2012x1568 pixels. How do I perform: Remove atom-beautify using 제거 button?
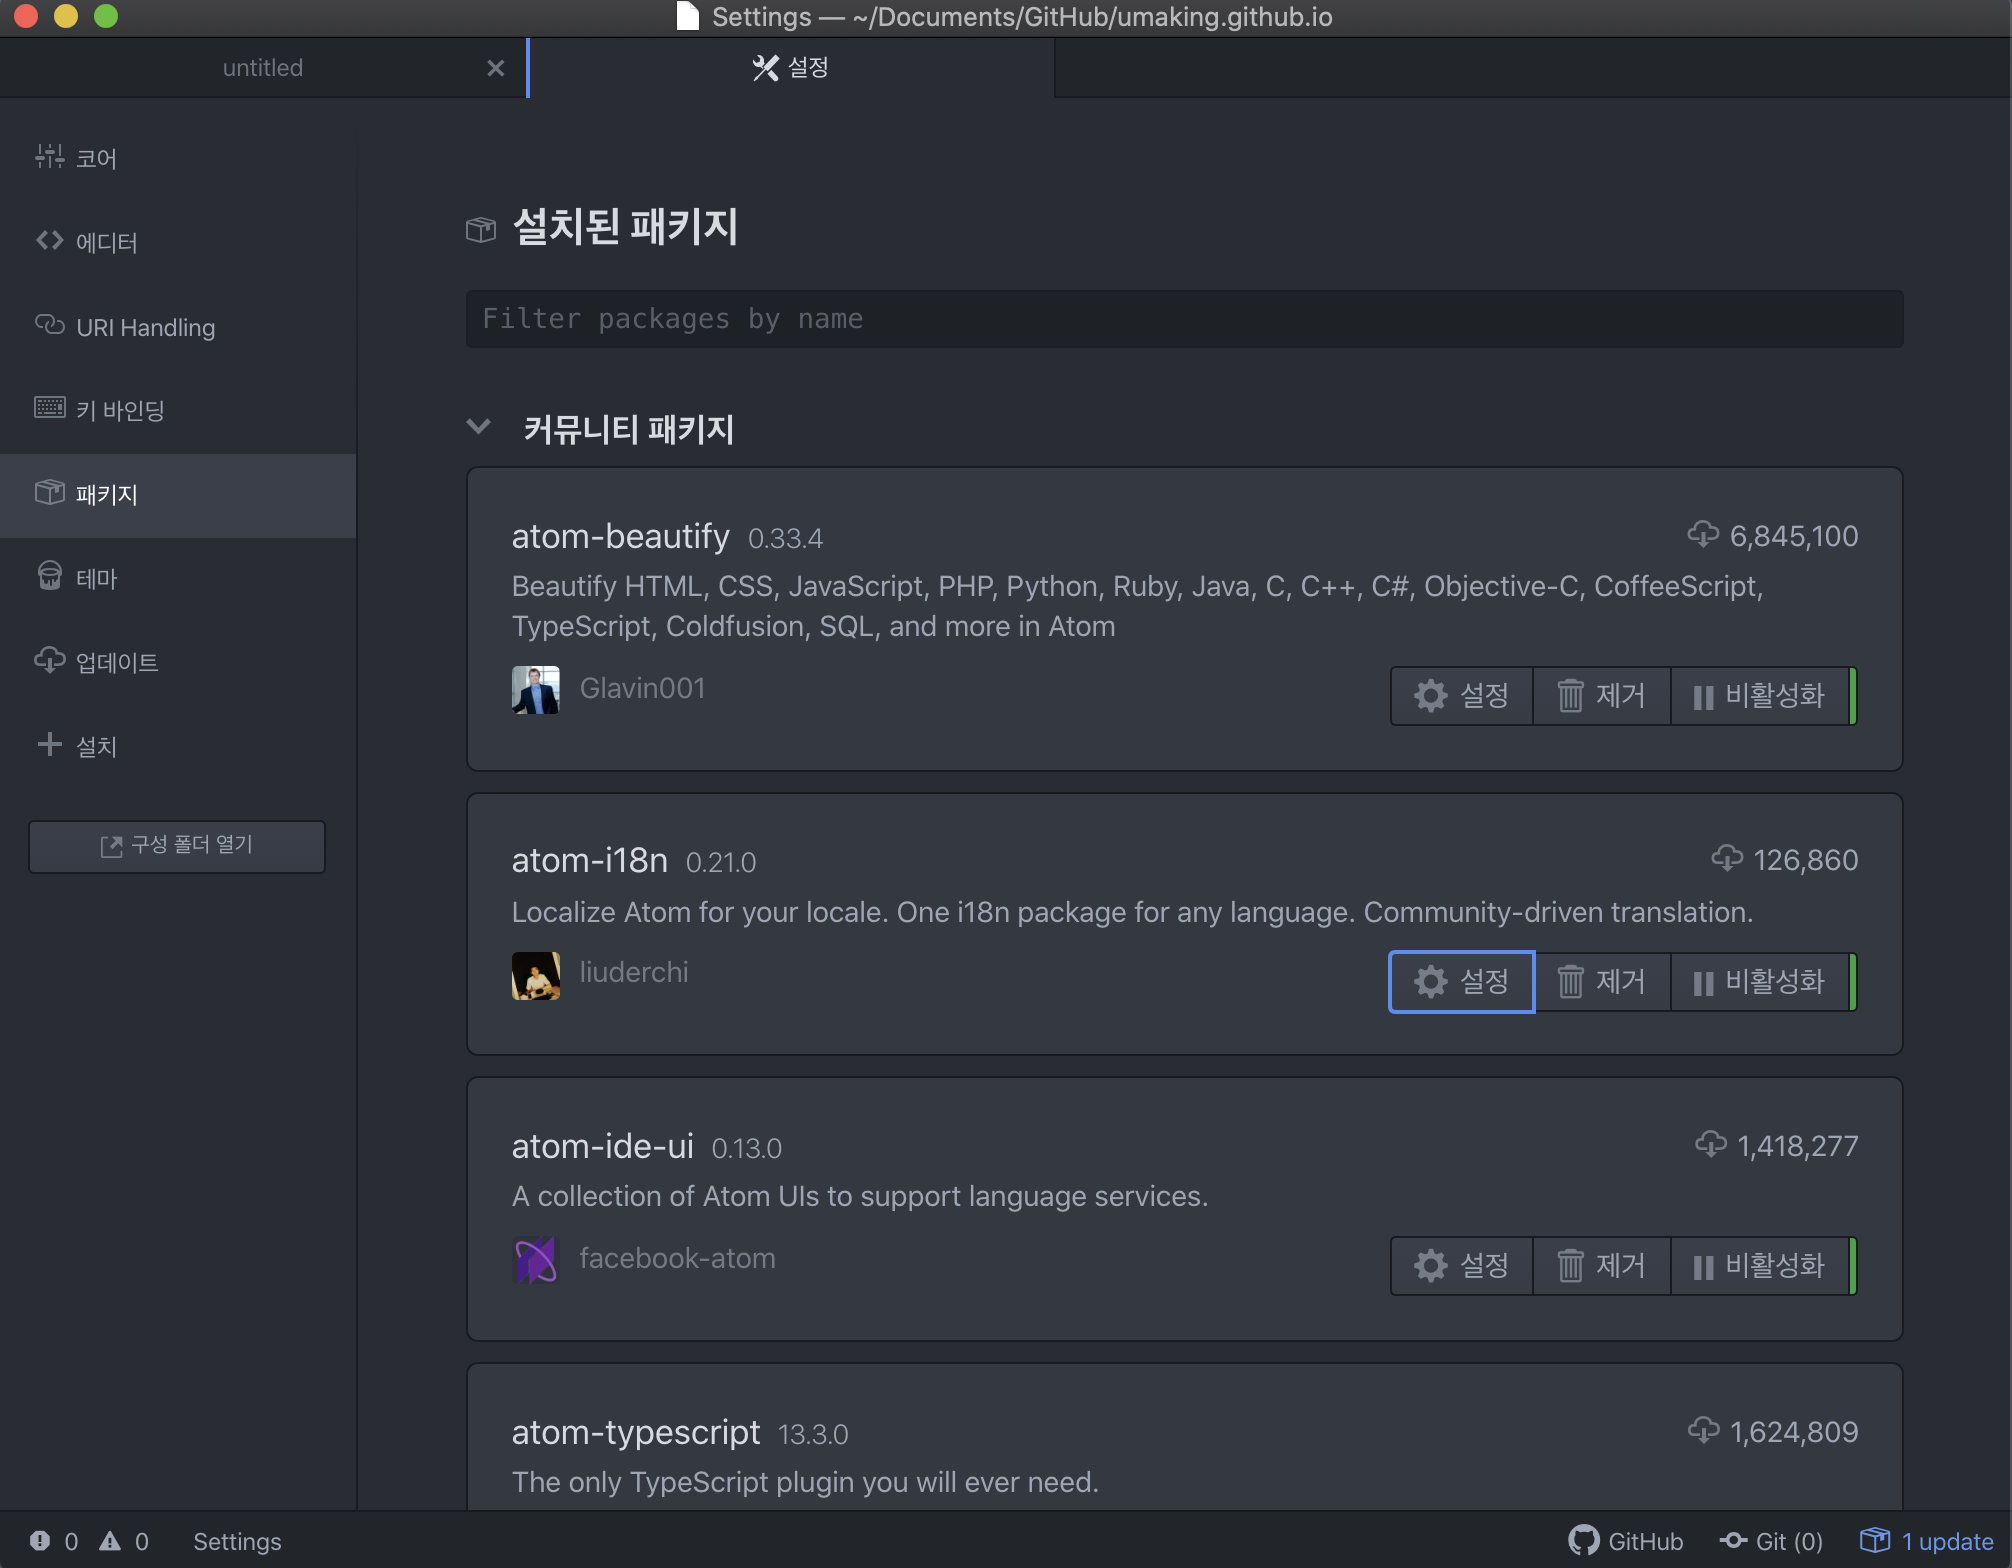point(1601,696)
